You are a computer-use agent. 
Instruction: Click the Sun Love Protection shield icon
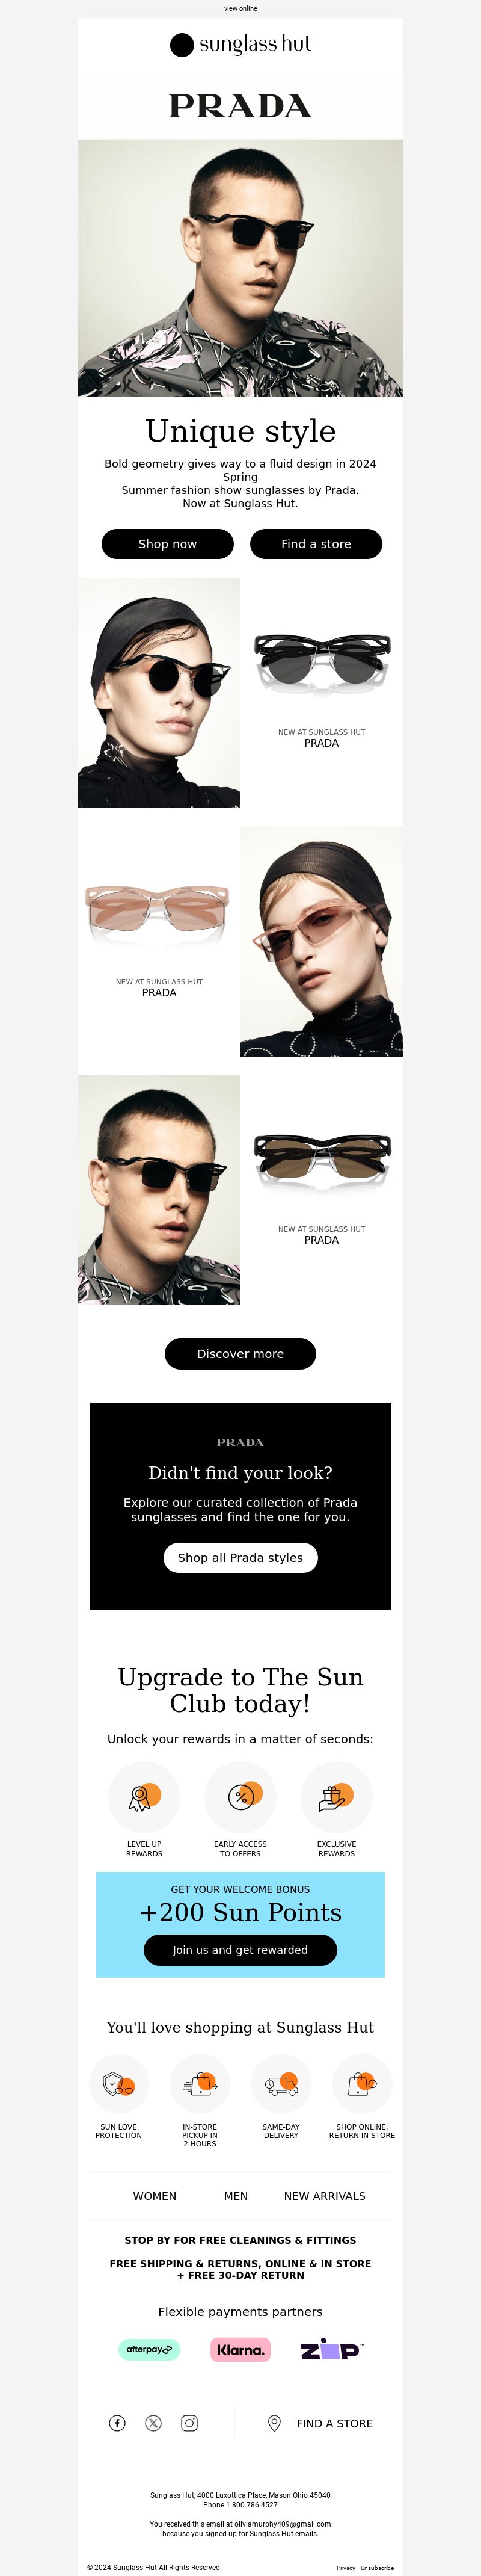pyautogui.click(x=119, y=2084)
